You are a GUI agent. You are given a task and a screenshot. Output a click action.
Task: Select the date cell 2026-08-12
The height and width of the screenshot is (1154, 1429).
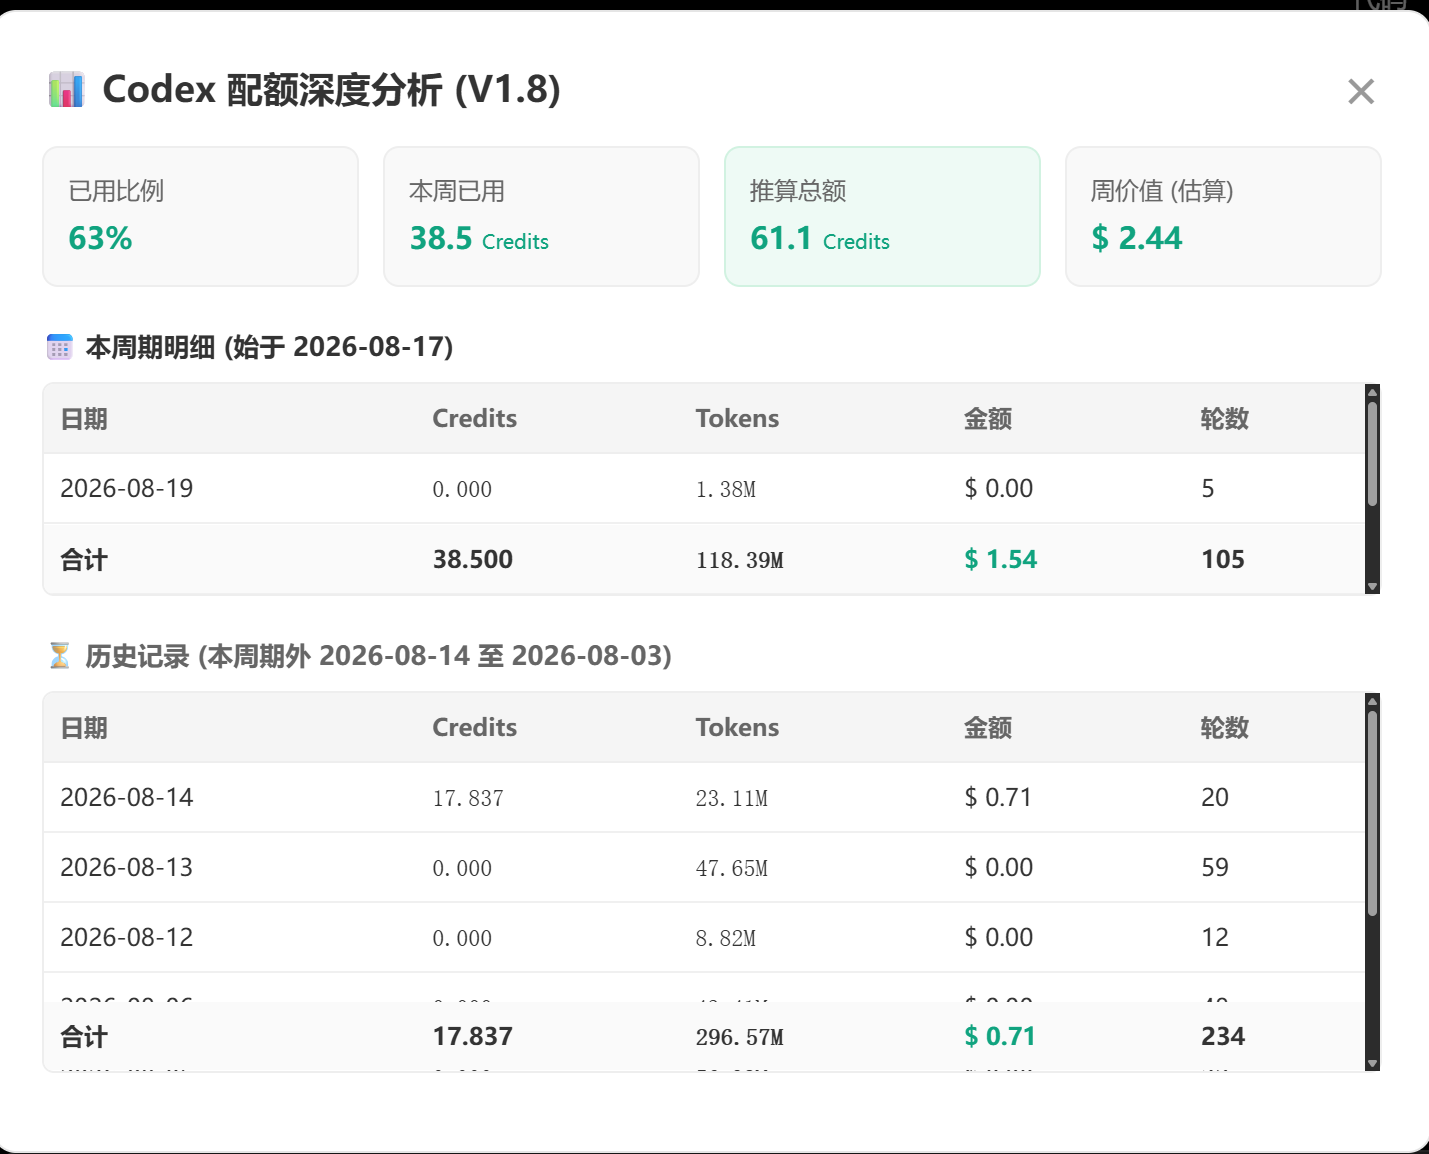click(x=127, y=937)
